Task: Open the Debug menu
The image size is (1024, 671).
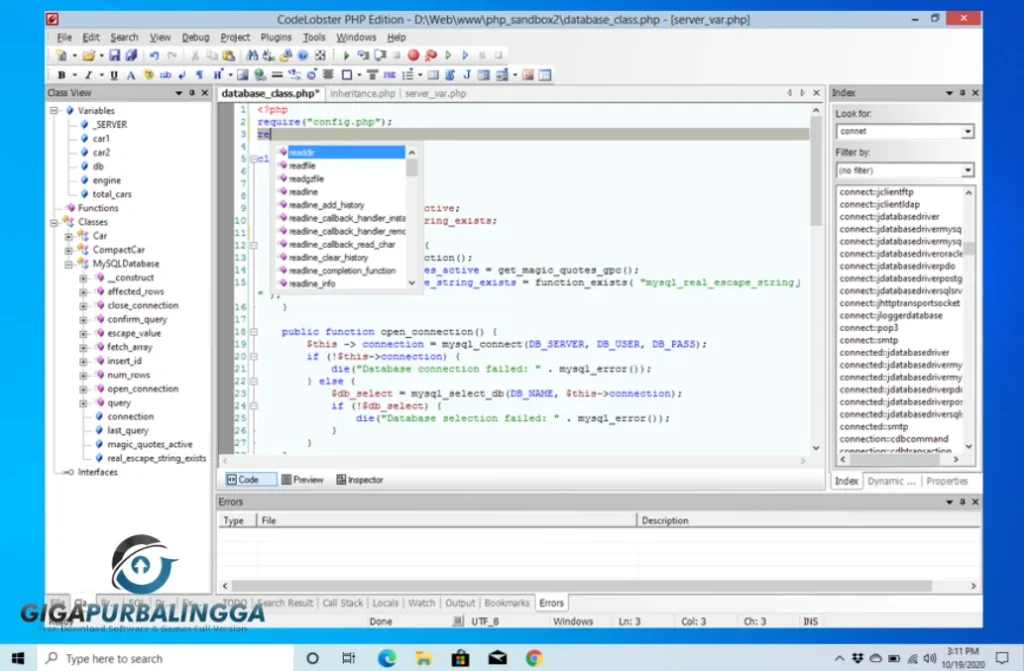Action: [196, 37]
